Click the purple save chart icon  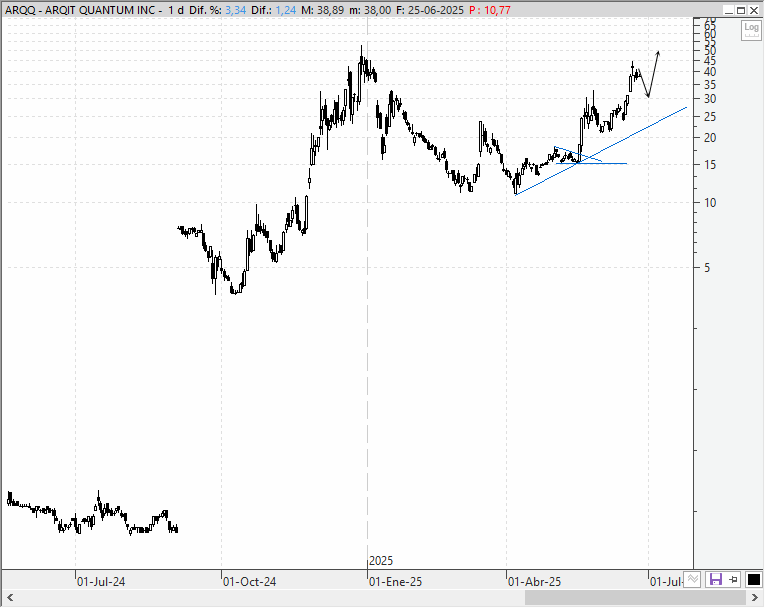[715, 580]
